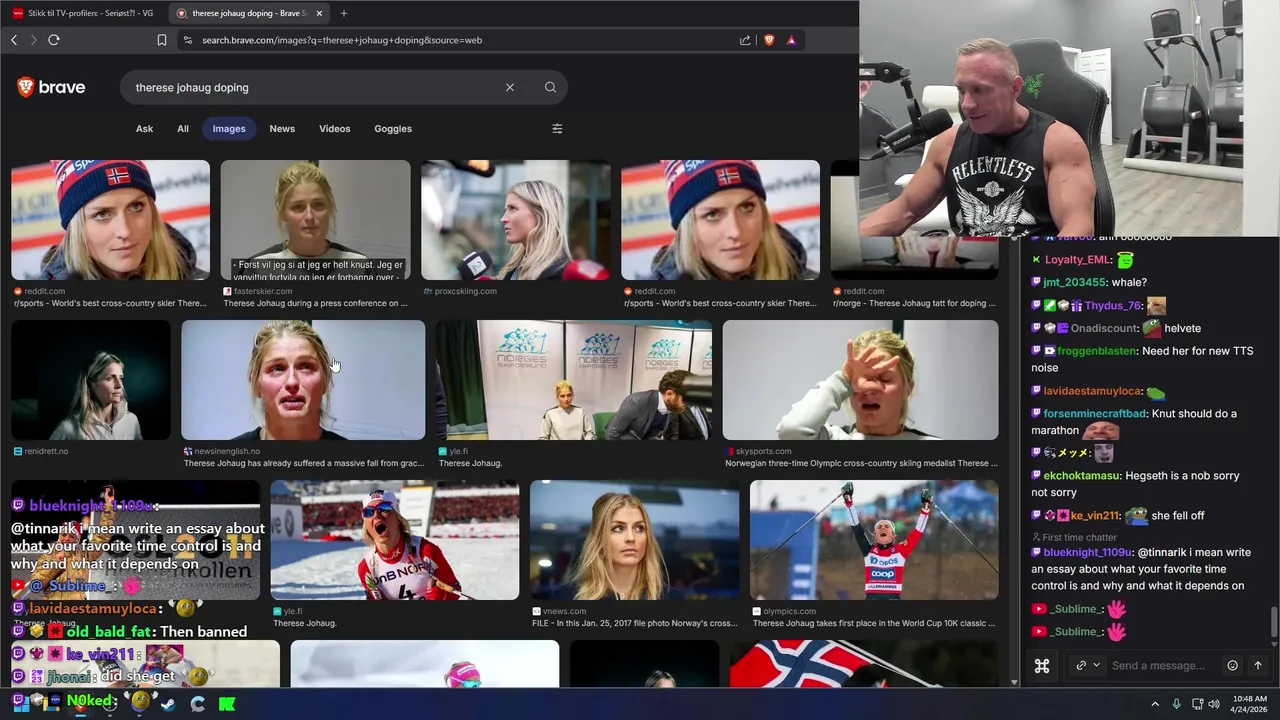Open the vnews.com Jan. 25, 2017 file photo
Screen dimensions: 1280x720
634,540
